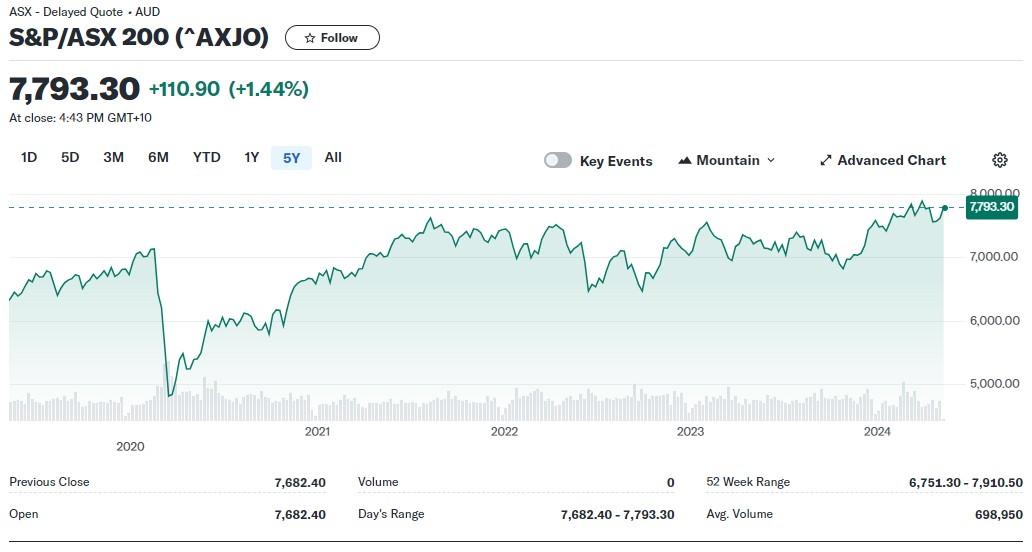Select the 5D time range tab
1032x552 pixels.
(x=70, y=157)
